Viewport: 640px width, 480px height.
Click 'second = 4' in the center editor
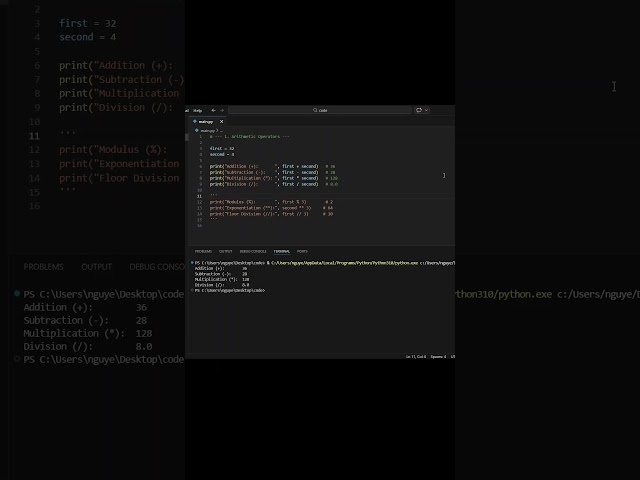point(222,154)
